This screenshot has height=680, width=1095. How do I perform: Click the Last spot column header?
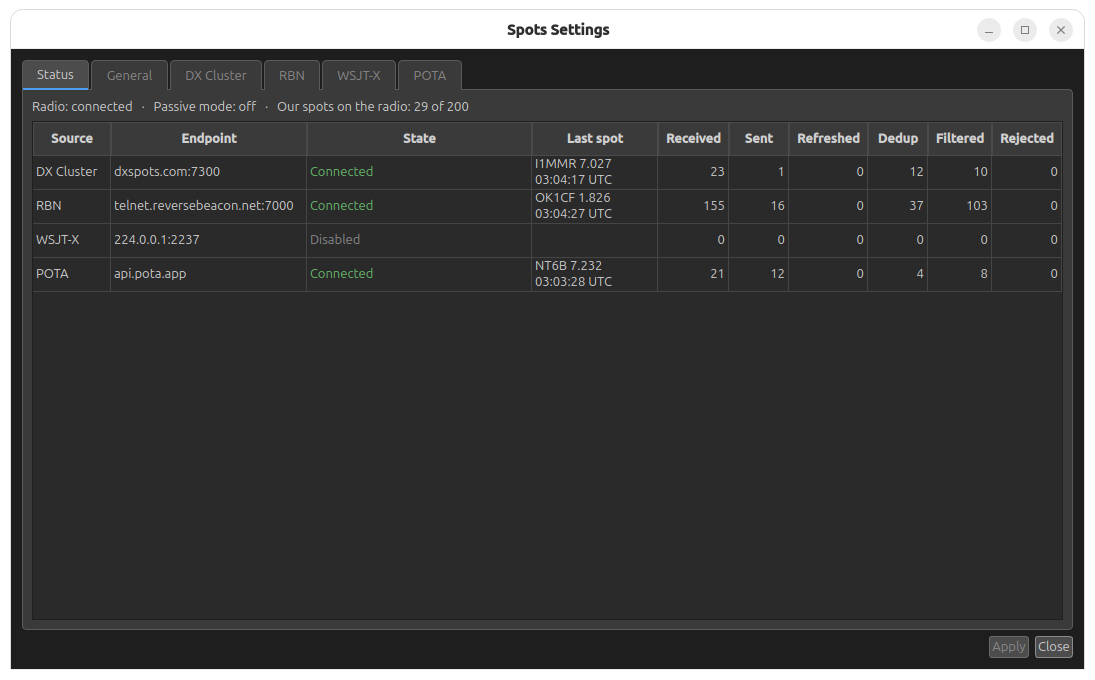(x=595, y=138)
